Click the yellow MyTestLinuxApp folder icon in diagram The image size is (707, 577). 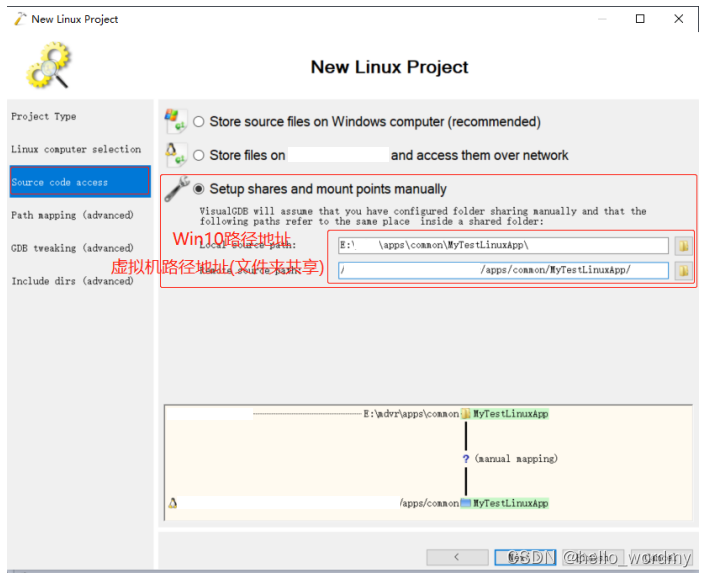[466, 413]
